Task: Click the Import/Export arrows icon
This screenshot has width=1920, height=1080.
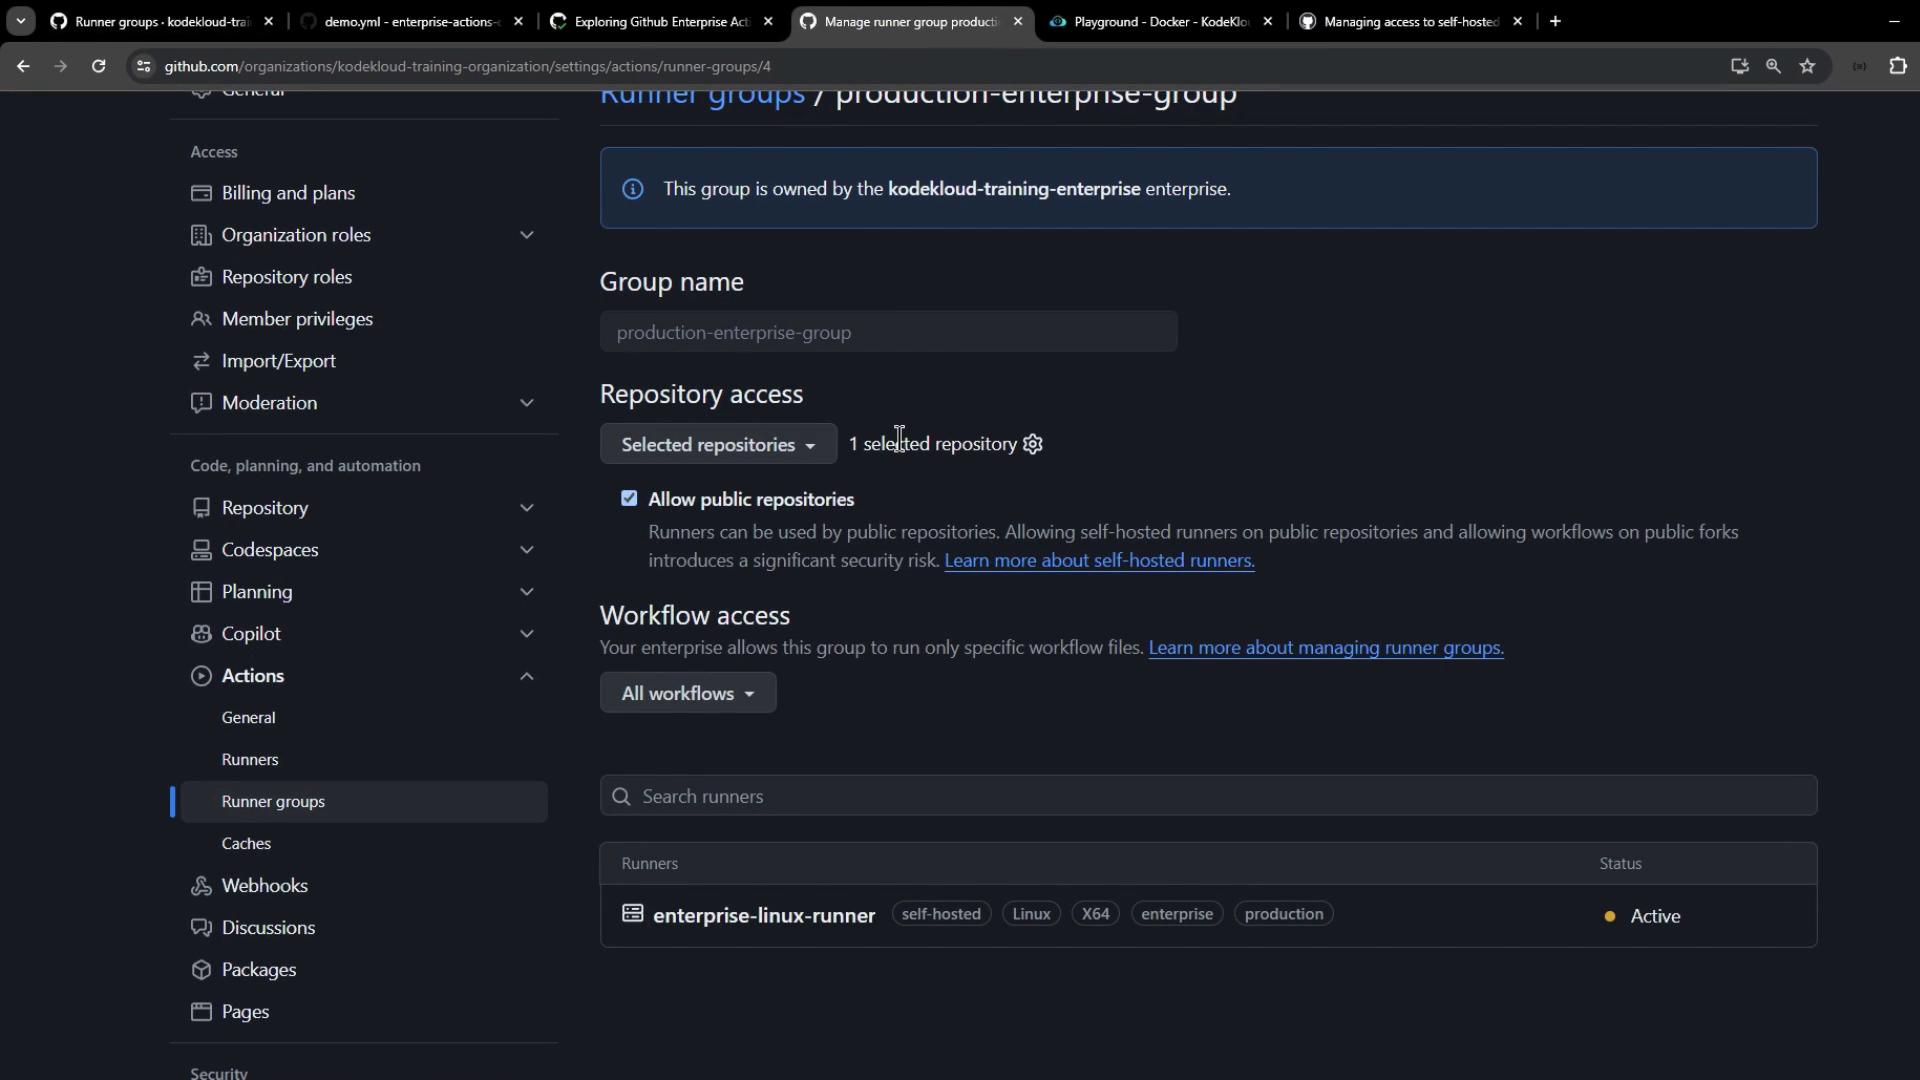Action: click(201, 361)
